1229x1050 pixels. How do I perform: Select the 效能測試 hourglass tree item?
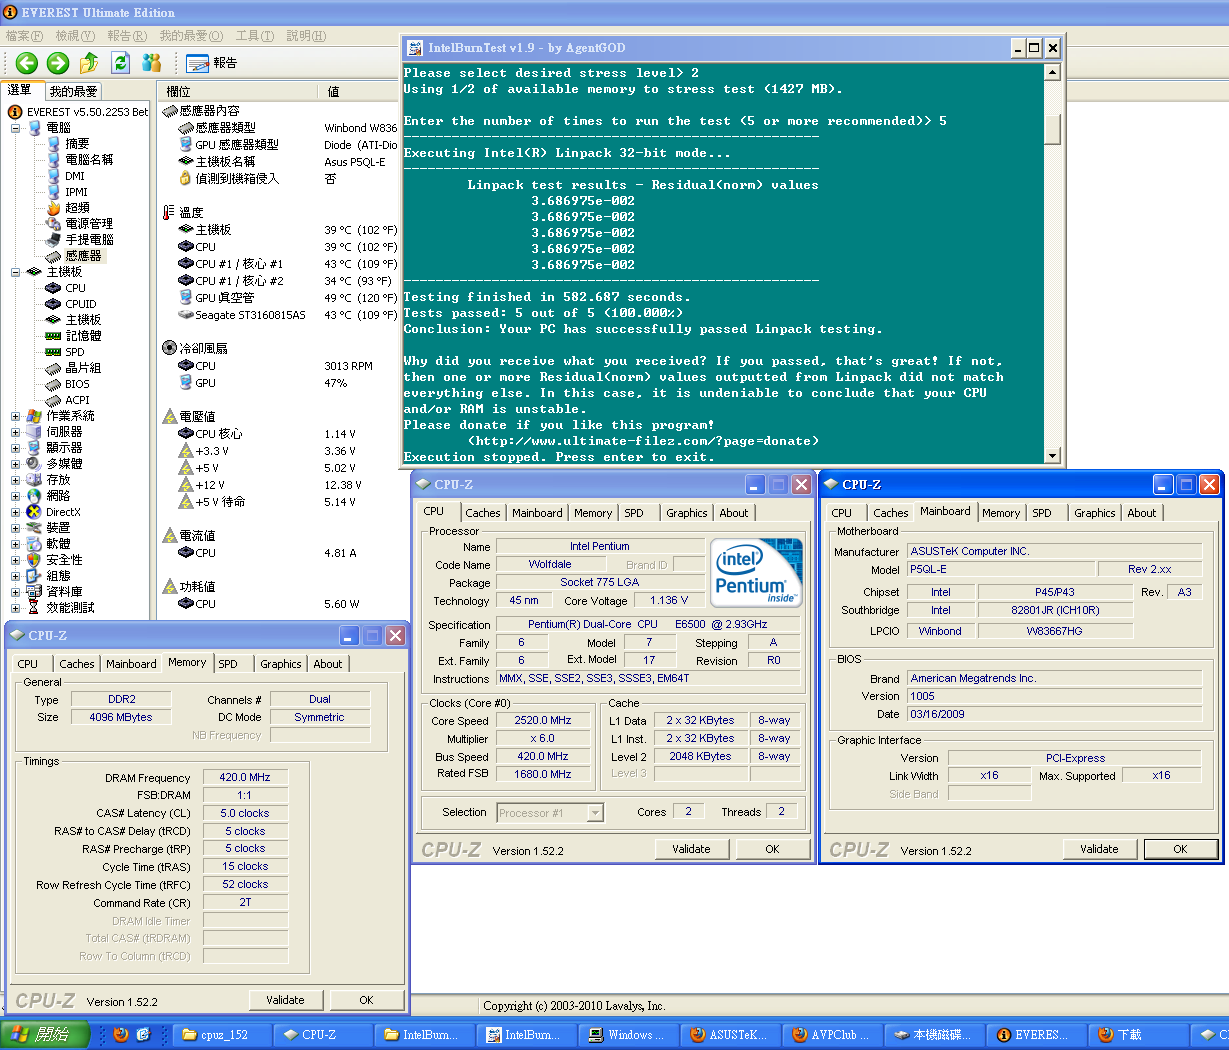coord(61,608)
